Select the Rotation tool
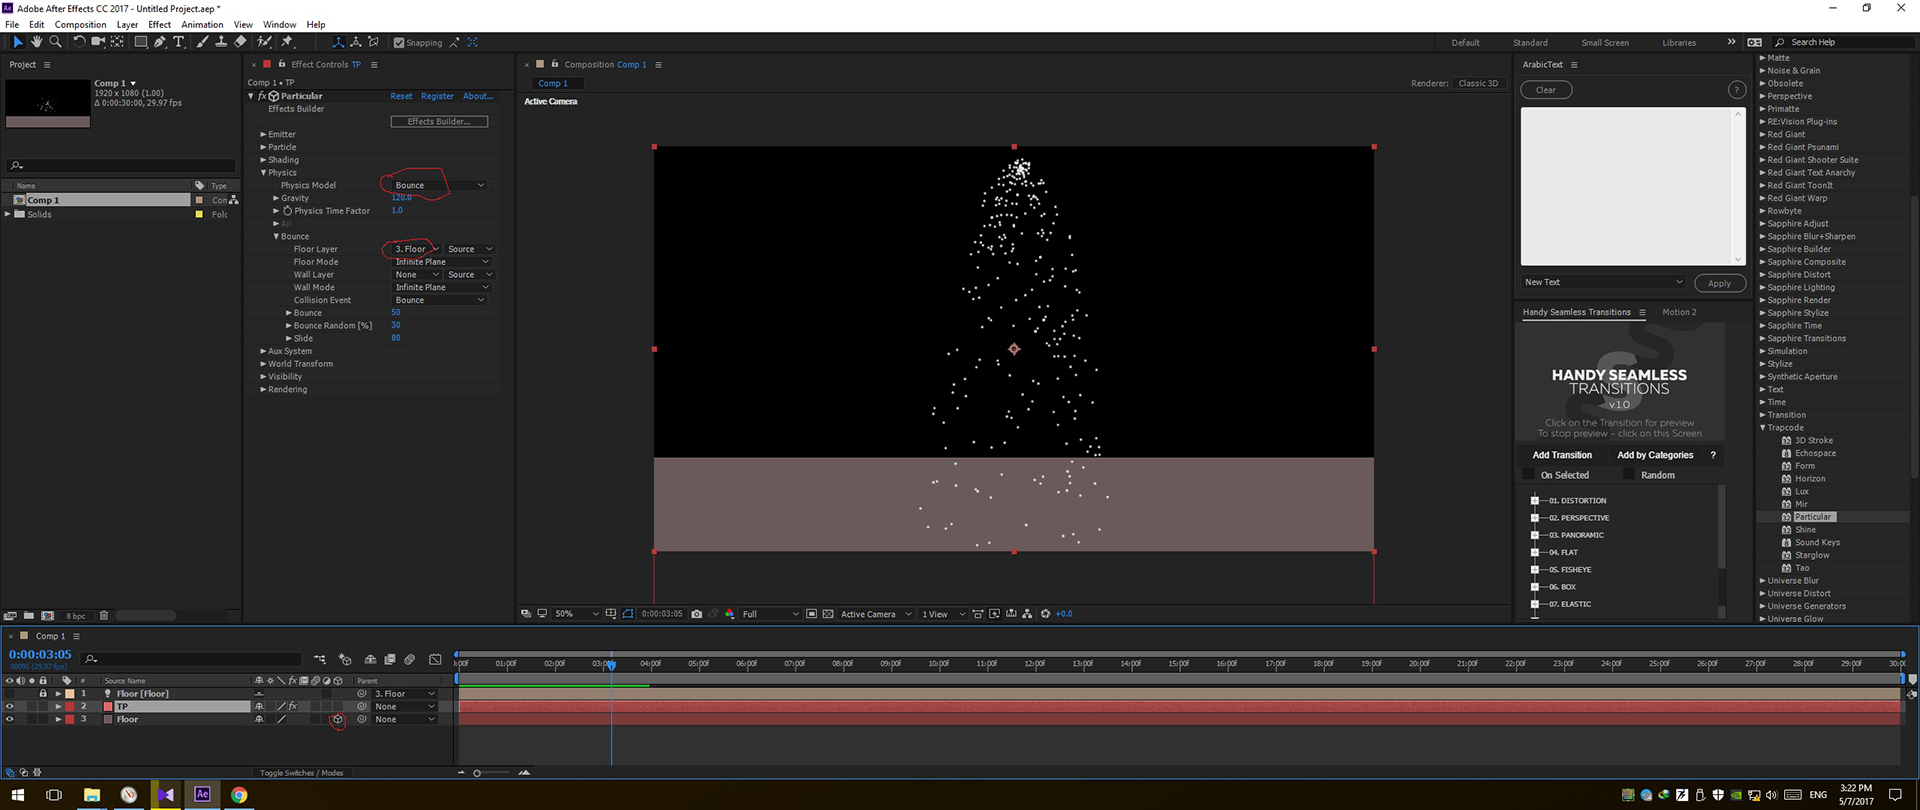The image size is (1920, 810). coord(79,42)
